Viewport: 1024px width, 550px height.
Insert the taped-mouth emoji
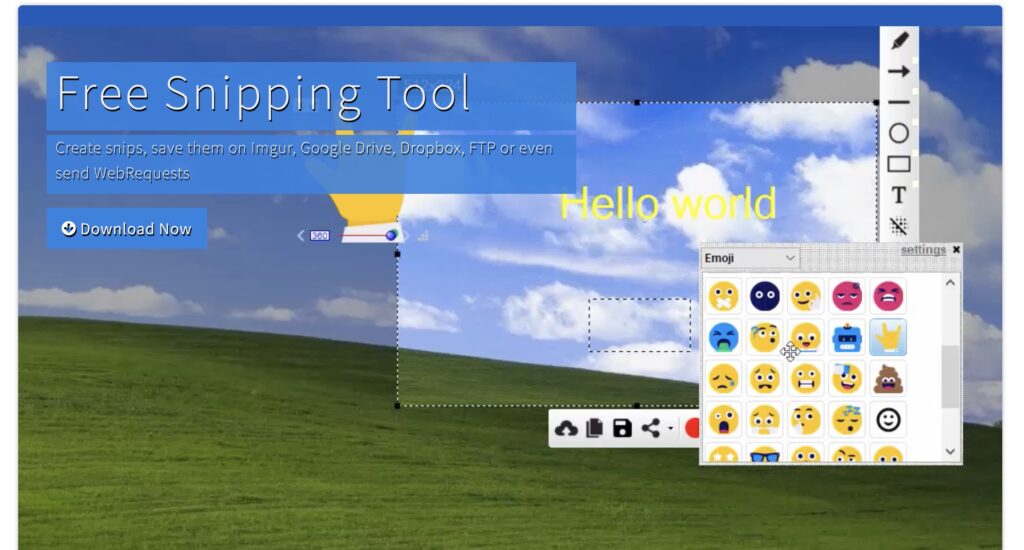click(724, 296)
